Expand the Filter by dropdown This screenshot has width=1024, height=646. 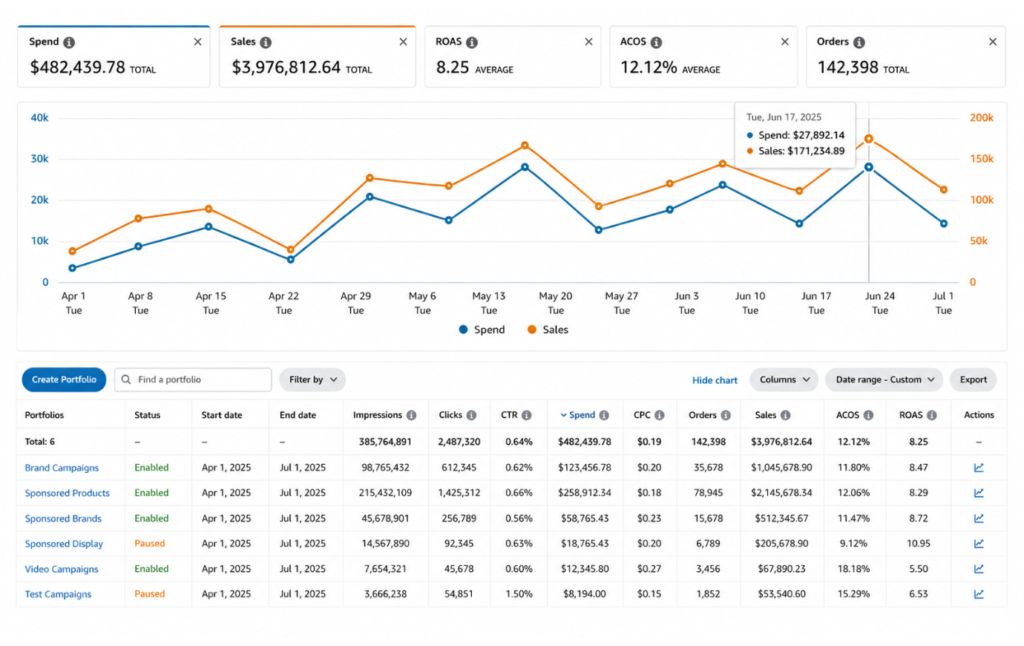pos(312,380)
